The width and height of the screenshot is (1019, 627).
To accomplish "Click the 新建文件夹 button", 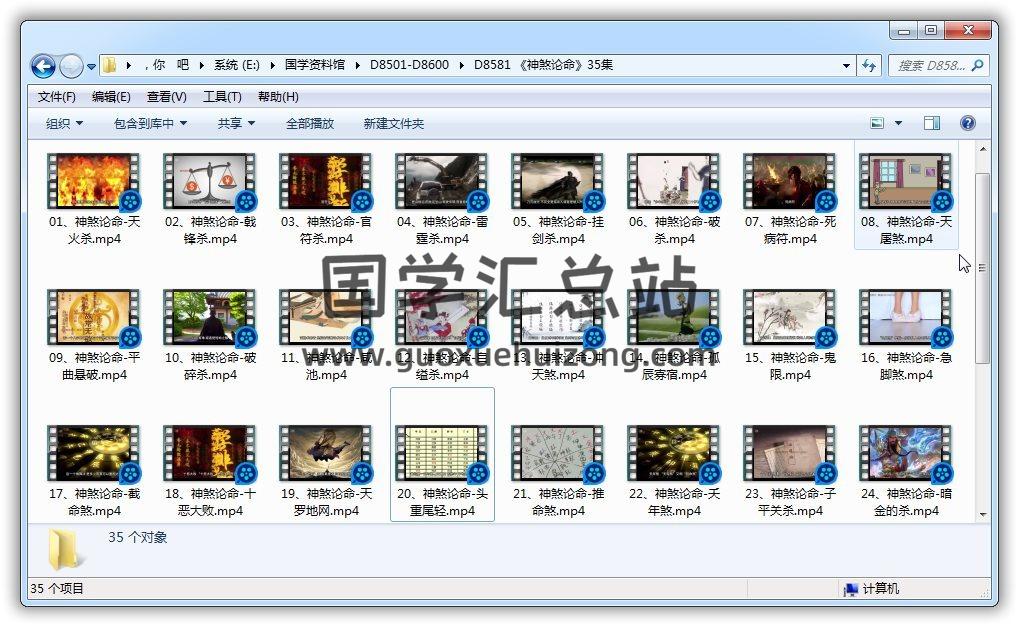I will pyautogui.click(x=393, y=123).
